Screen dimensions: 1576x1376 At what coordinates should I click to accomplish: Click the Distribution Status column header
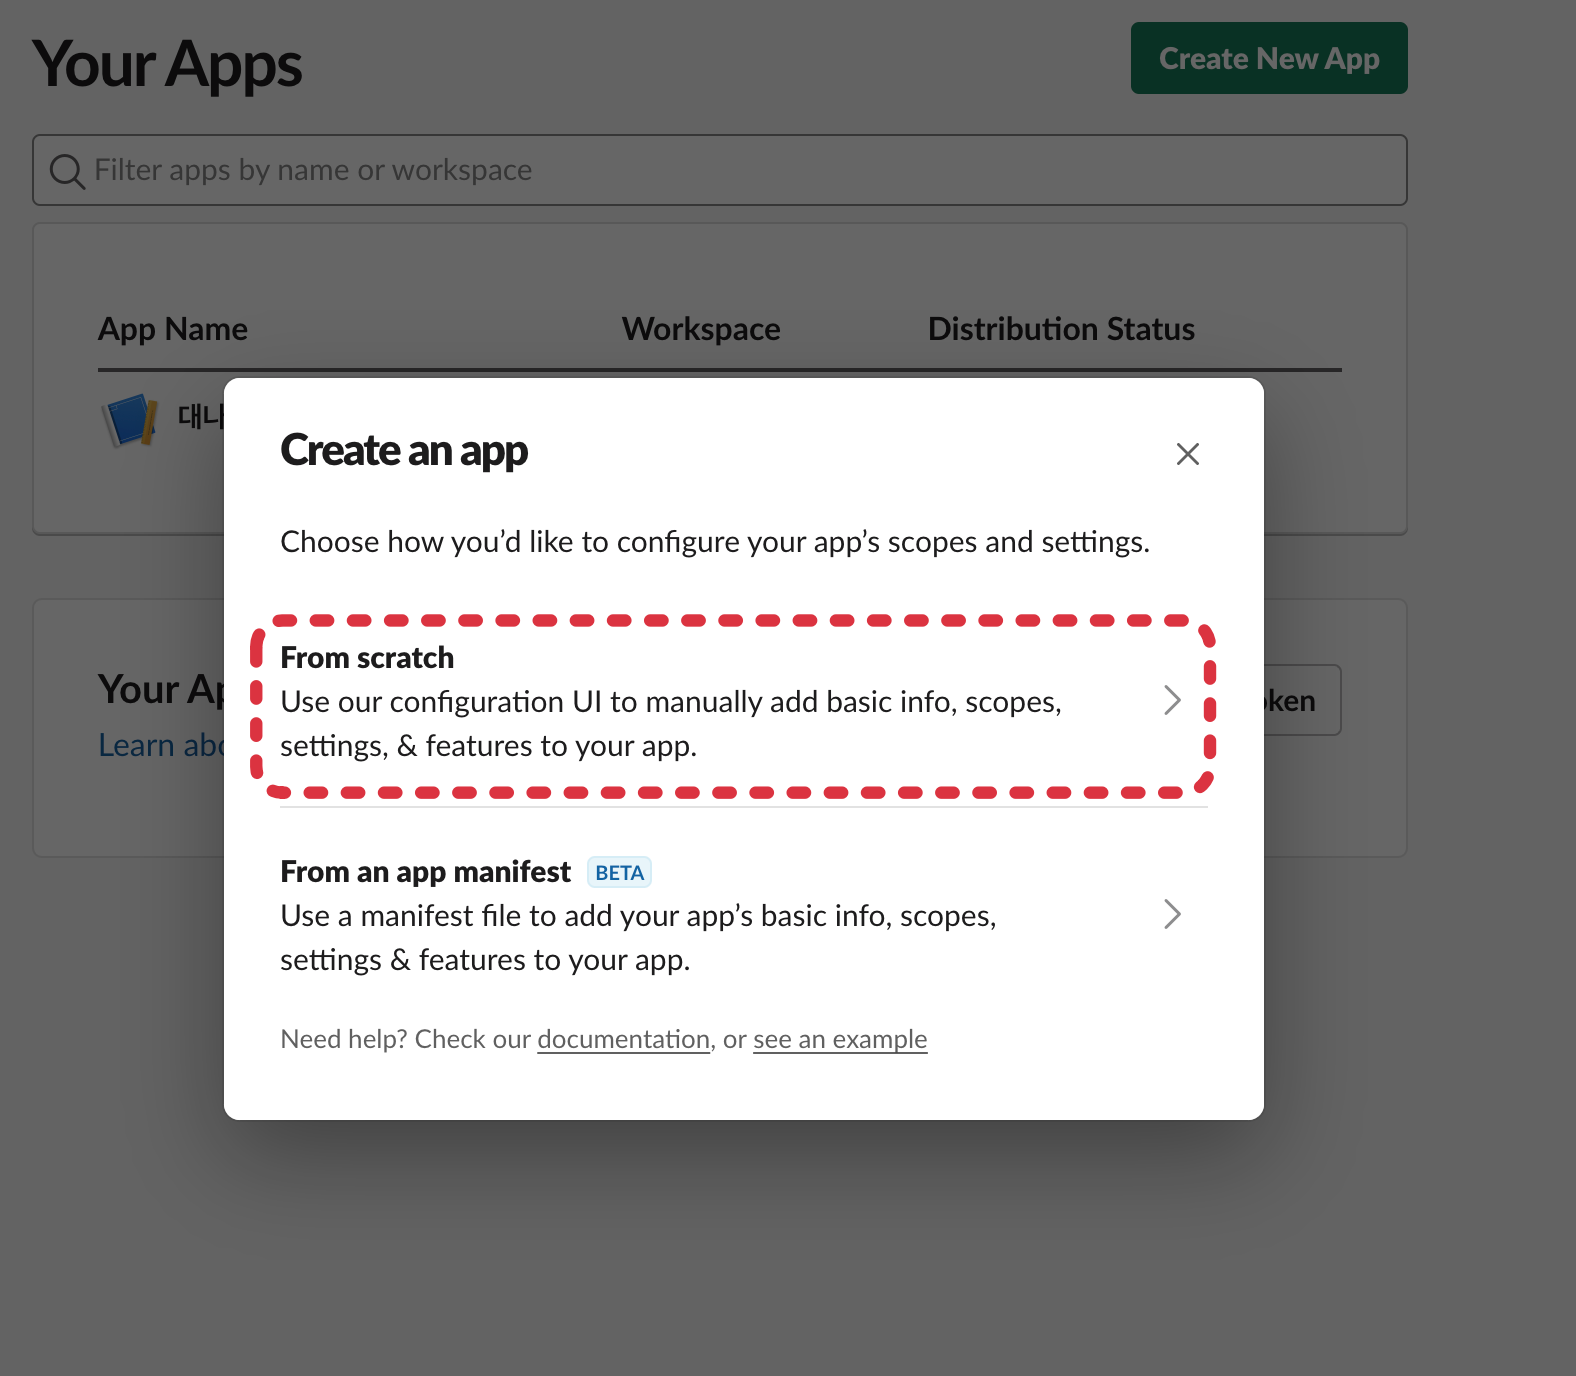click(x=1061, y=329)
